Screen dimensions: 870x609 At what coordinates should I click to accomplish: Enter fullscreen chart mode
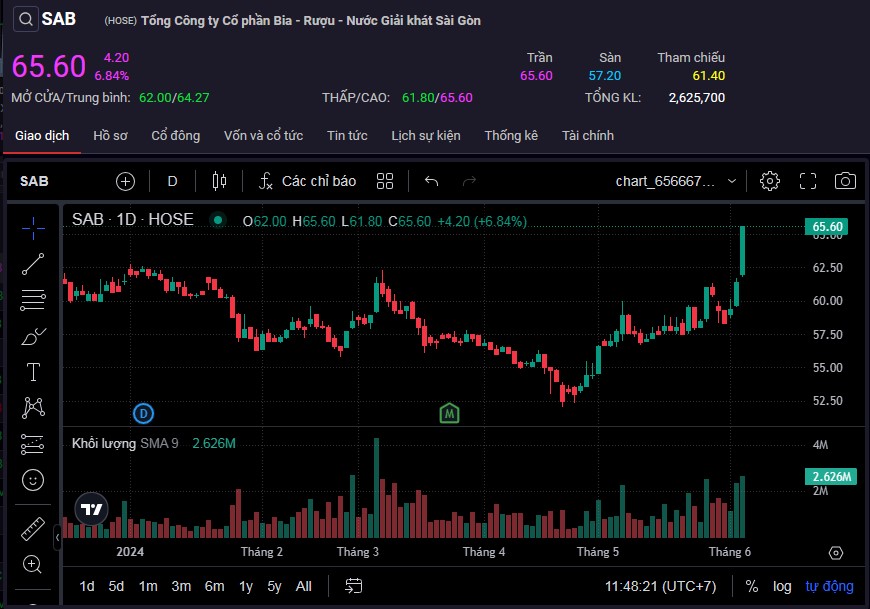point(808,181)
